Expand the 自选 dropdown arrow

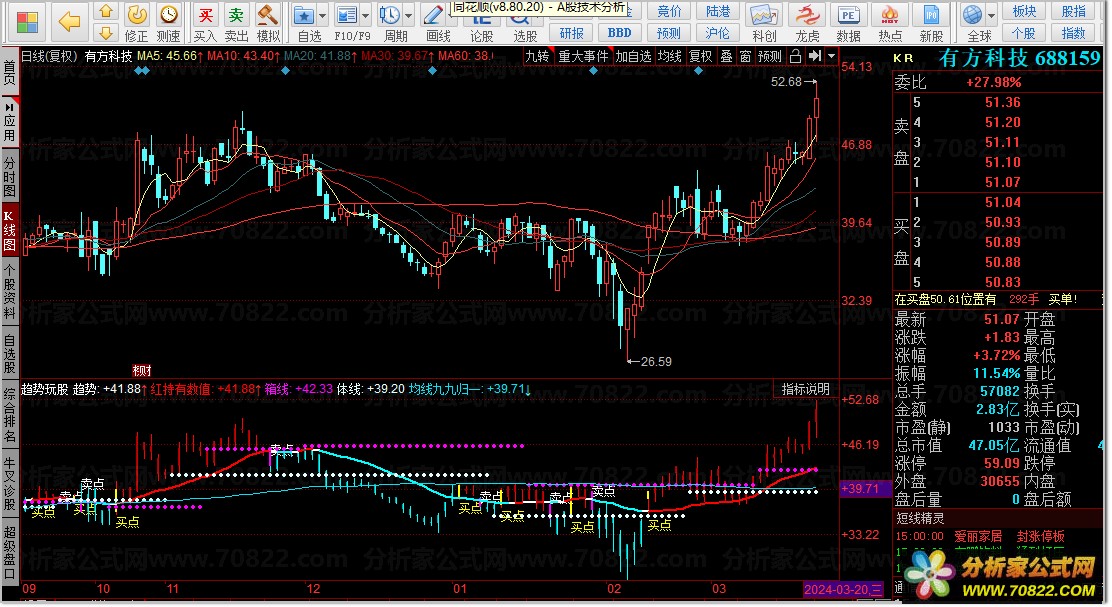pyautogui.click(x=323, y=16)
